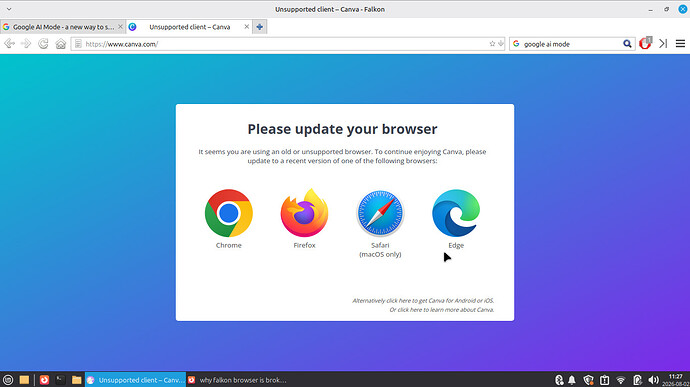Click the 'Firefox' text label
The image size is (690, 387).
coord(305,245)
